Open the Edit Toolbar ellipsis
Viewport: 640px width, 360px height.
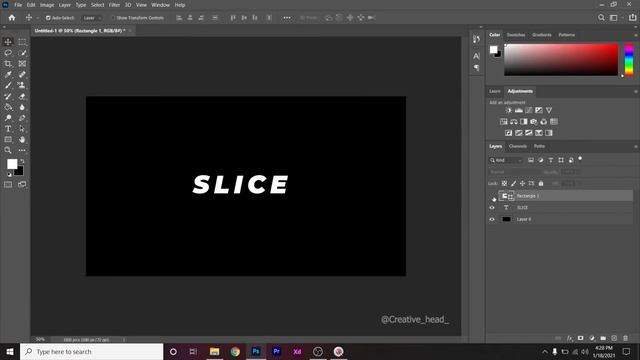[x=22, y=150]
